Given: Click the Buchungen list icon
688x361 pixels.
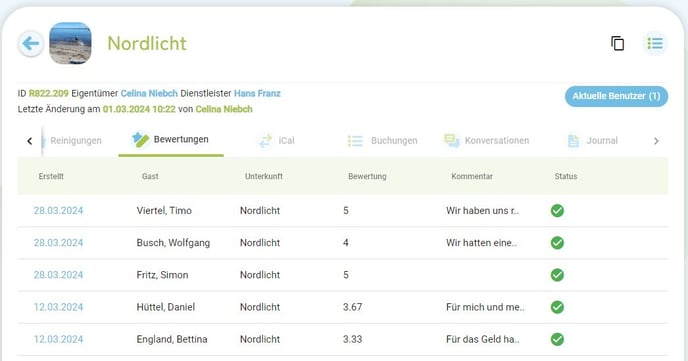Looking at the screenshot, I should [x=355, y=141].
